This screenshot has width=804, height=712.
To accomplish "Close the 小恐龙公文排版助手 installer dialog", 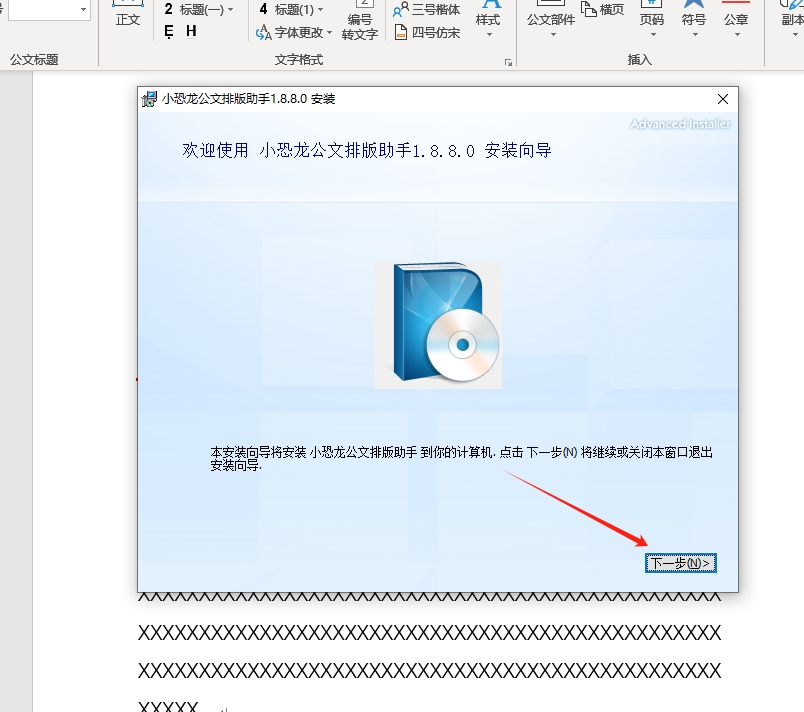I will tap(722, 99).
